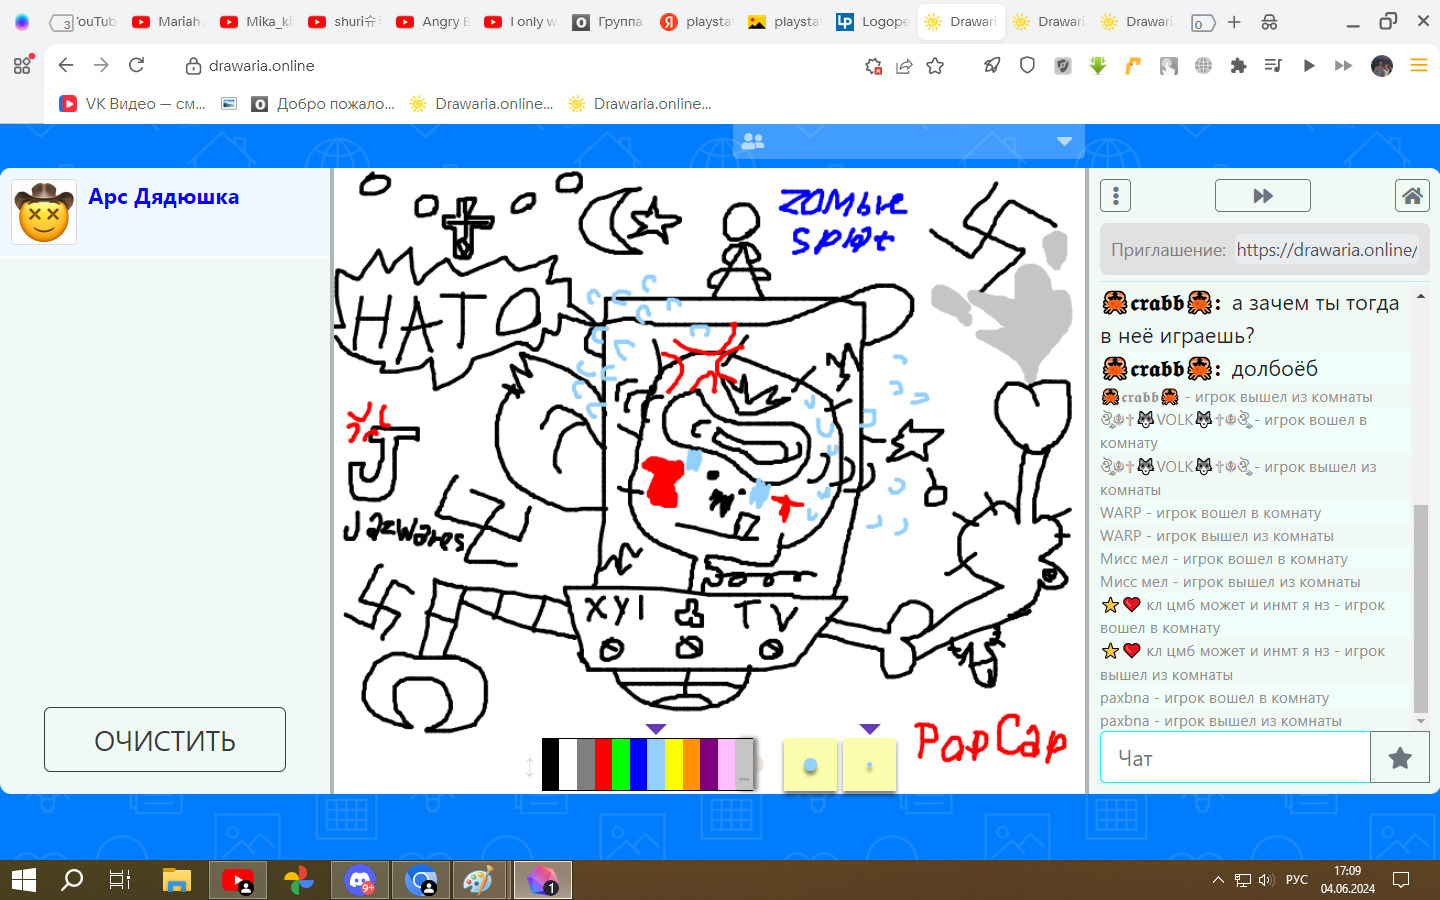Switch to the Angry B YouTube tab
Viewport: 1440px width, 900px height.
tap(431, 22)
